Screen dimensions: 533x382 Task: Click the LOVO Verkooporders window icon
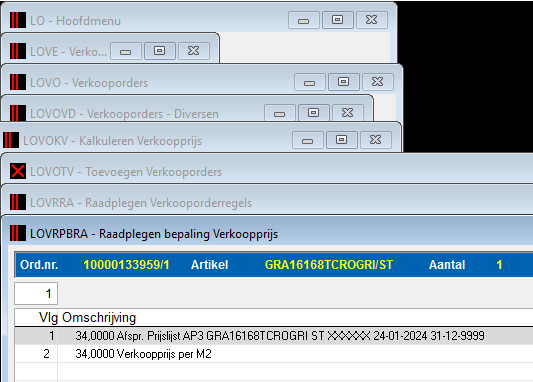(x=18, y=82)
